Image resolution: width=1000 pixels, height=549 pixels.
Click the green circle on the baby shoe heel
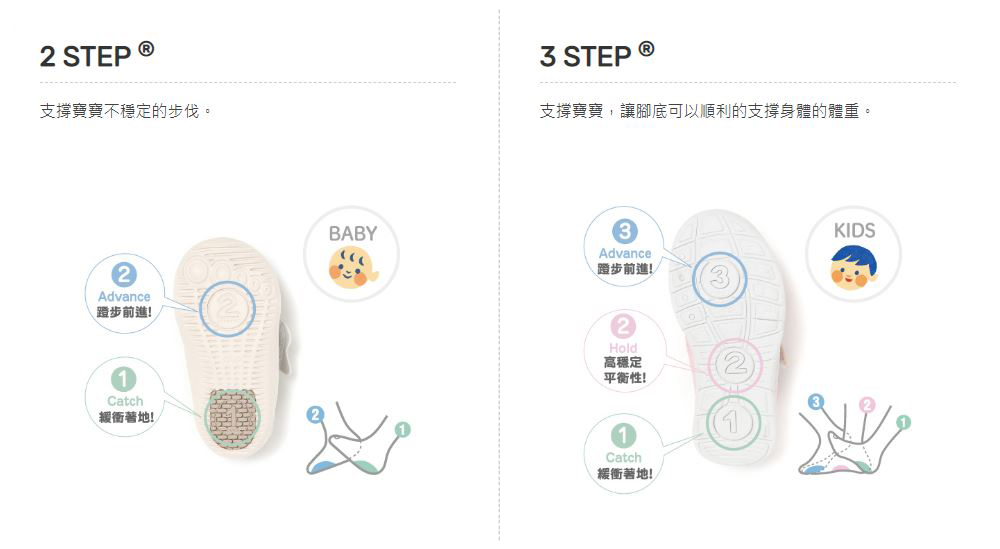coord(233,418)
